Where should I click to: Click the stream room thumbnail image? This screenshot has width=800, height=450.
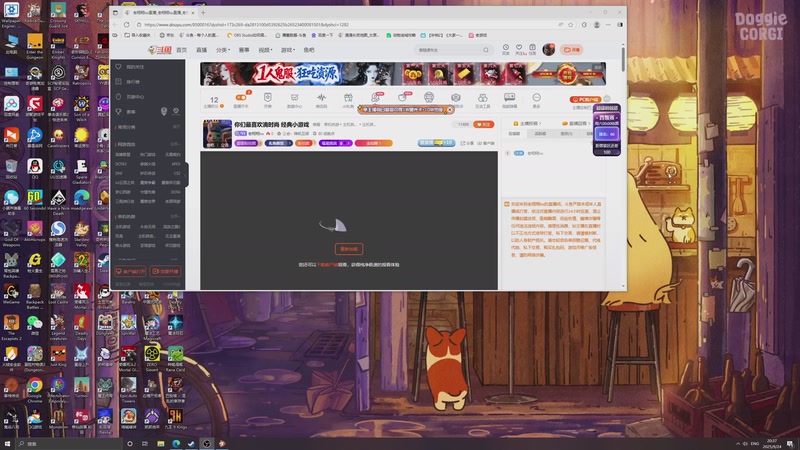coord(217,134)
